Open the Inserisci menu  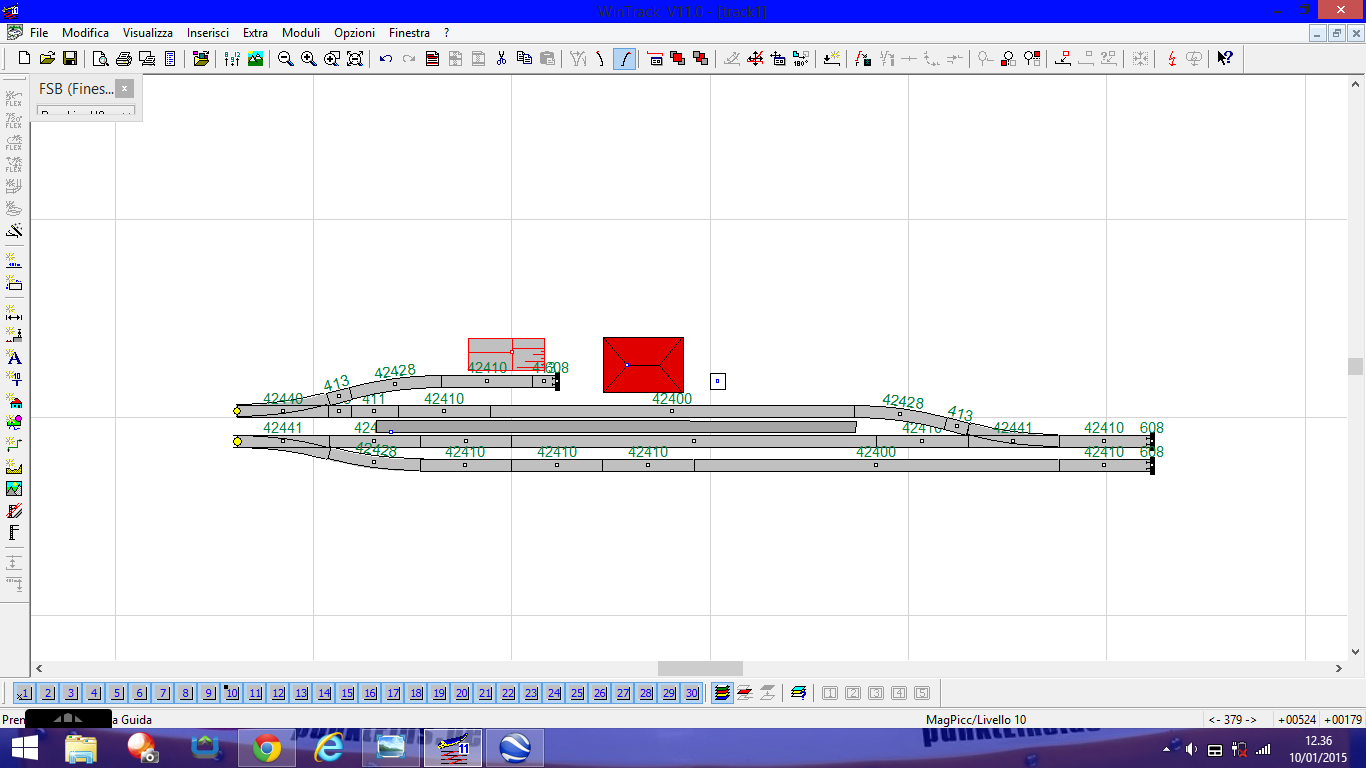208,33
